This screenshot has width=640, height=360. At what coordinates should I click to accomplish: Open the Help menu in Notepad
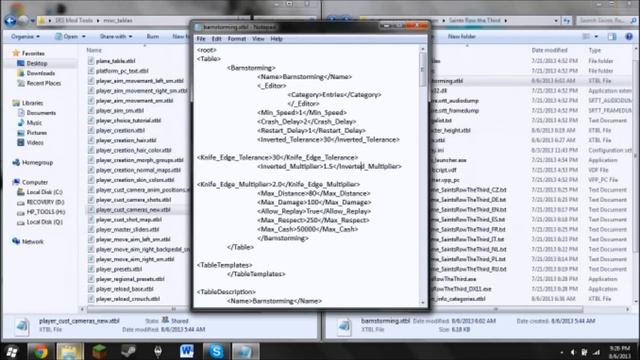click(276, 39)
